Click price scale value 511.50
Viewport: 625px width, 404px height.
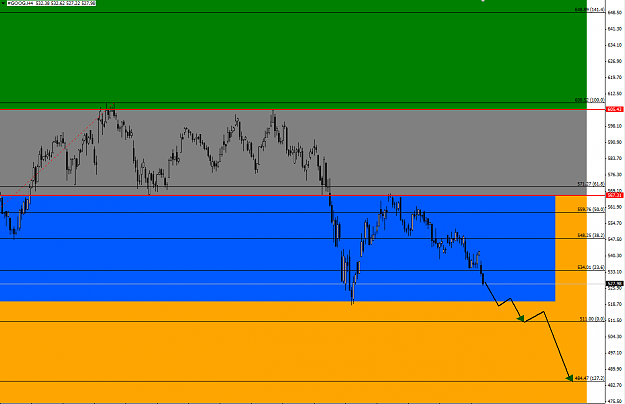point(614,320)
